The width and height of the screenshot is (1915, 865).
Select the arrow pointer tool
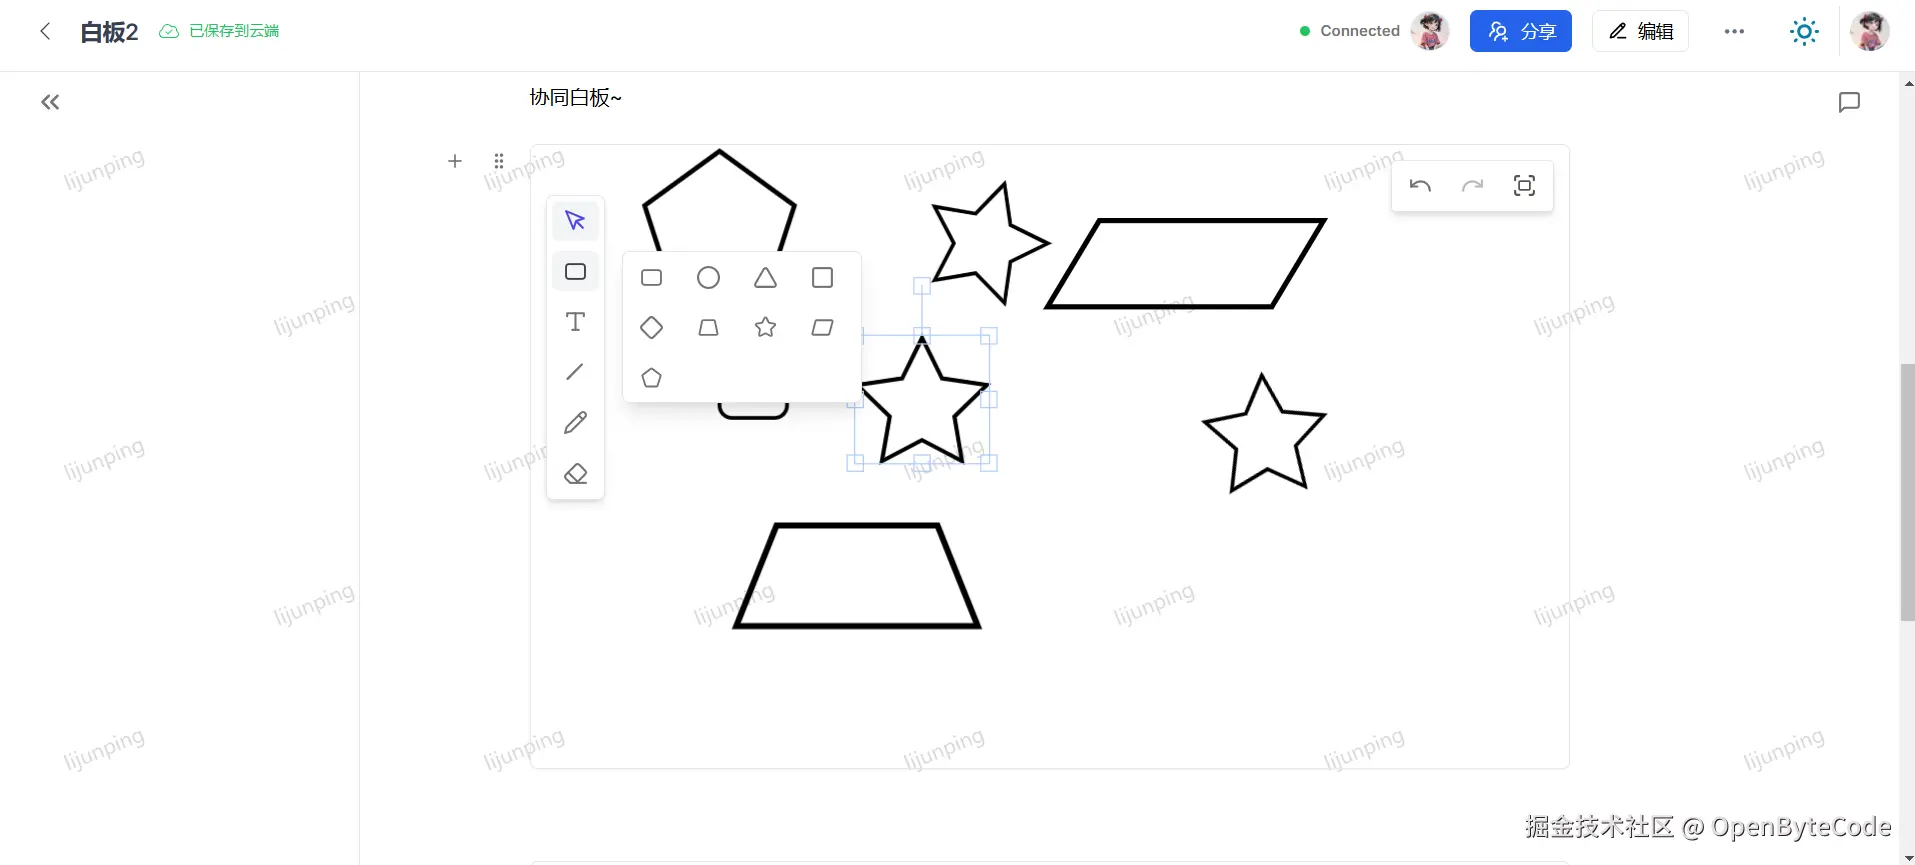click(x=575, y=221)
